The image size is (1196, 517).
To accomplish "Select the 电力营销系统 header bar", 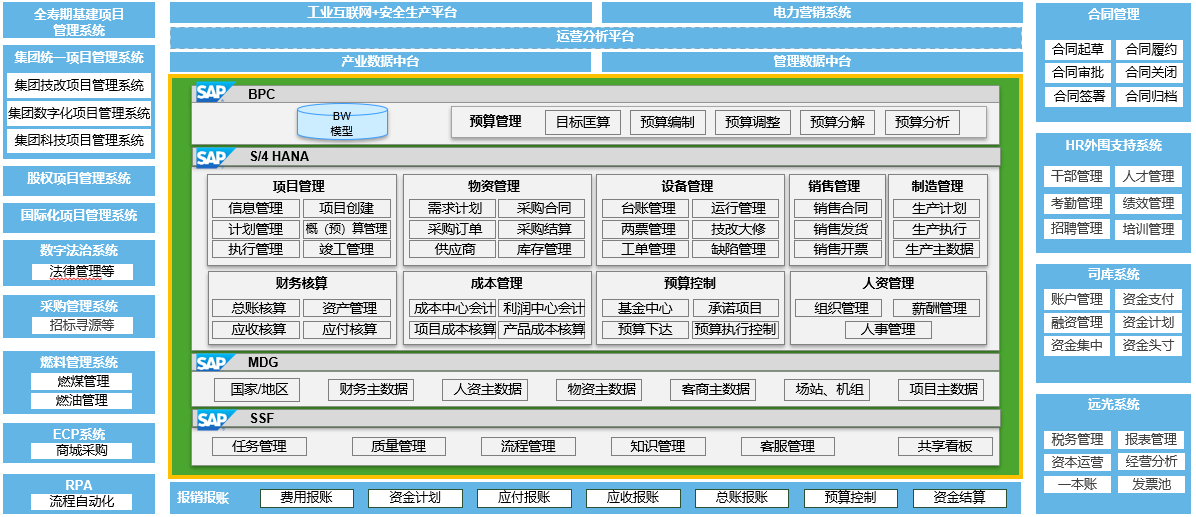I will [812, 12].
